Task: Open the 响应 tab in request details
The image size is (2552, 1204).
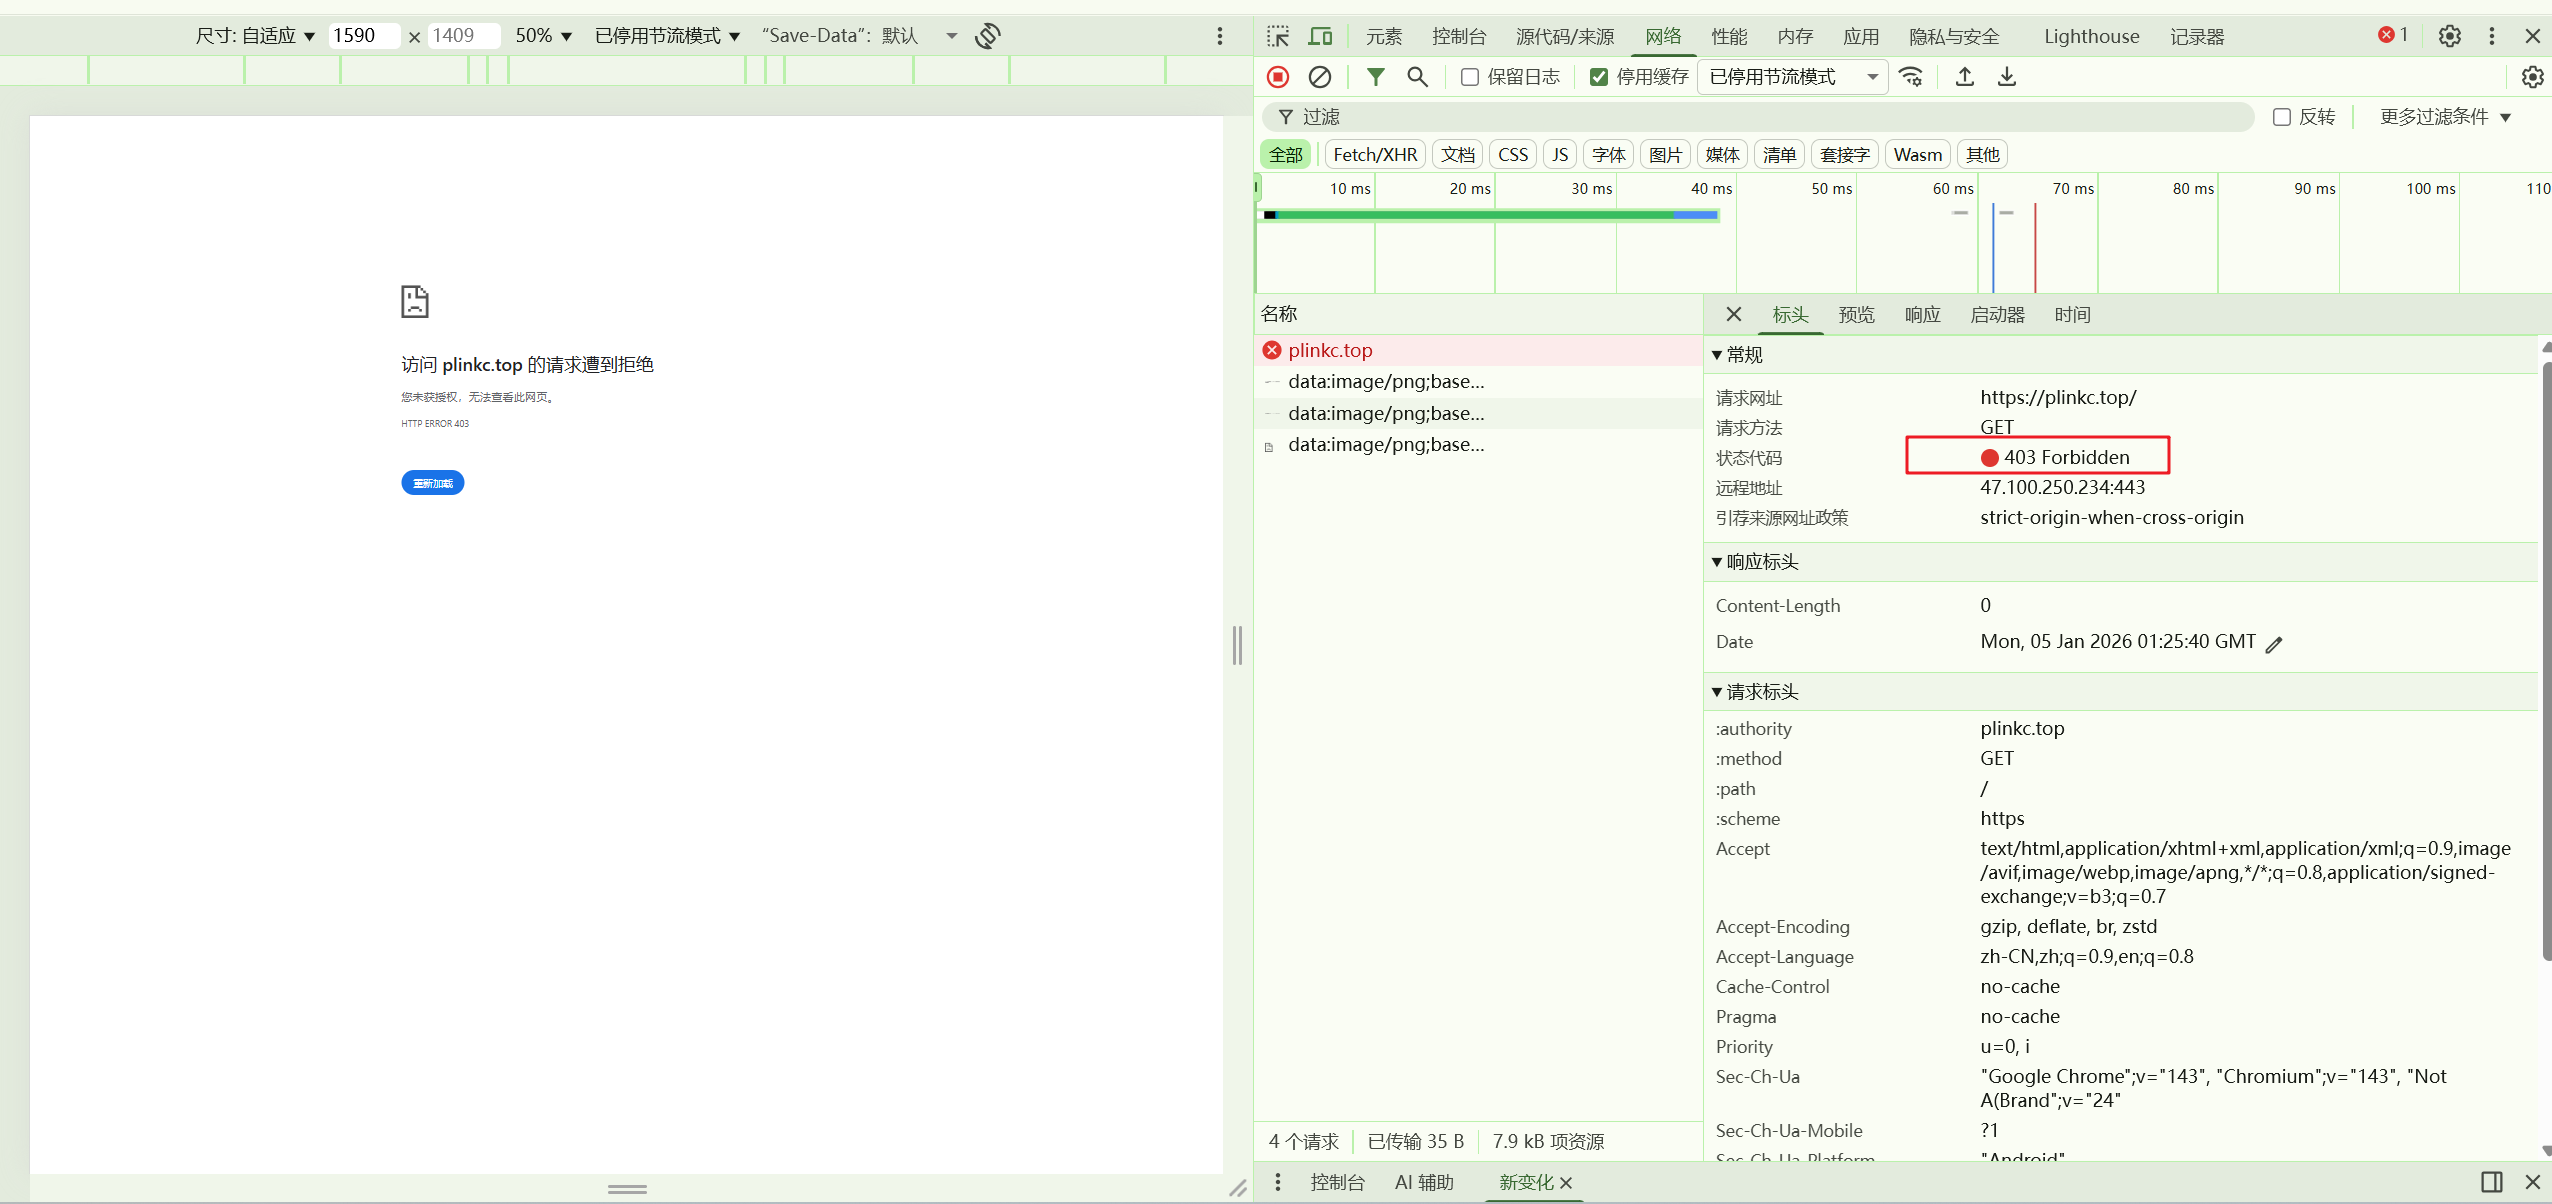Action: click(1922, 315)
